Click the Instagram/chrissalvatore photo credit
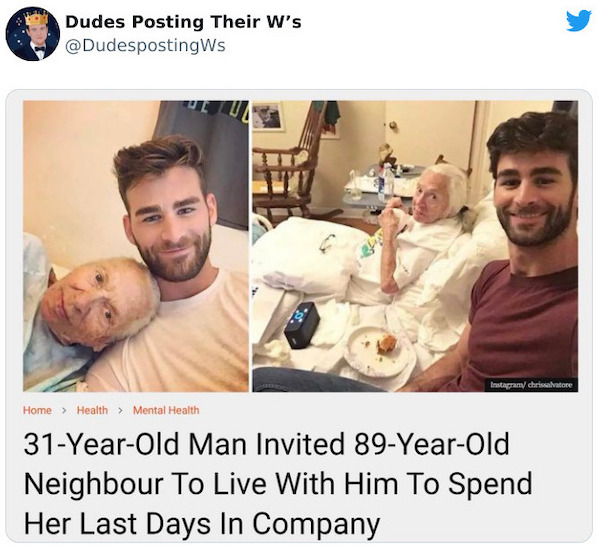600x549 pixels. point(531,385)
